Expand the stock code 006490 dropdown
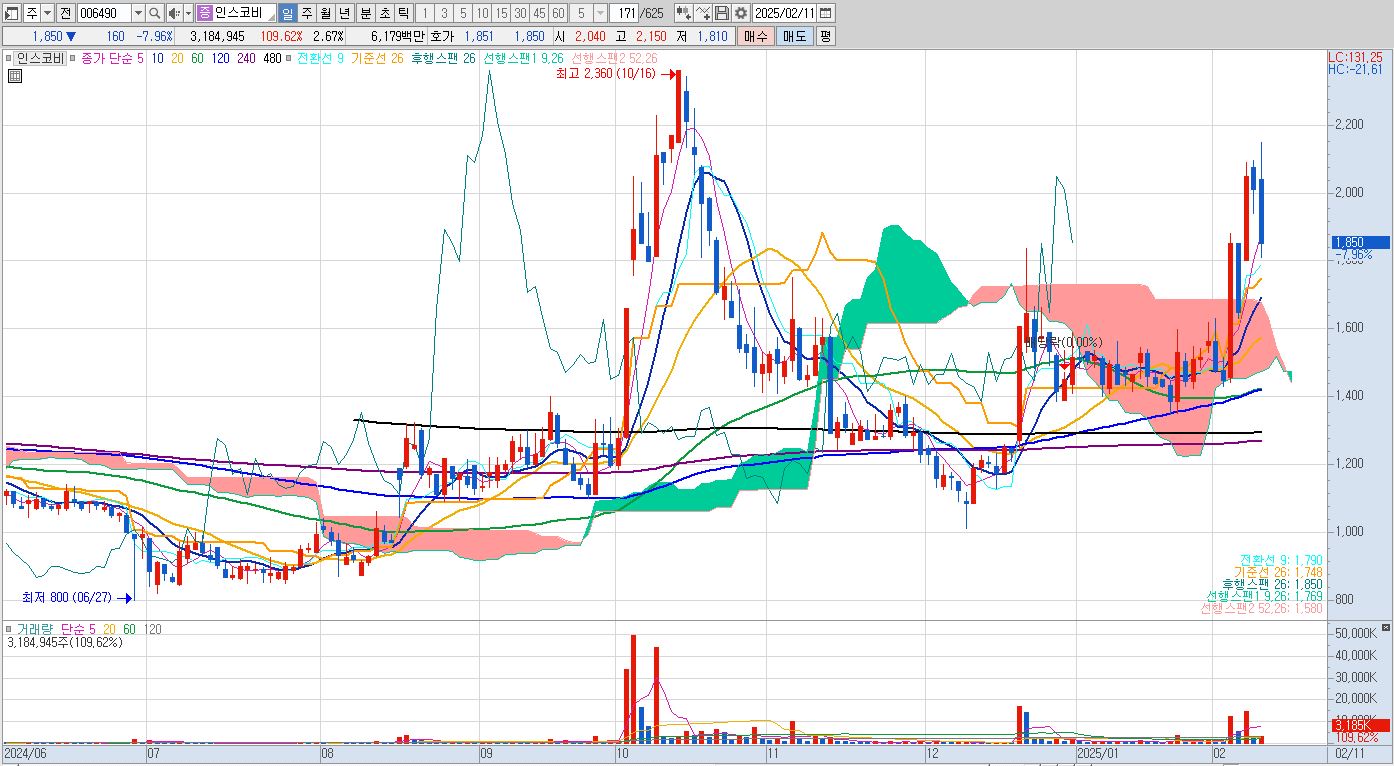 click(x=138, y=13)
